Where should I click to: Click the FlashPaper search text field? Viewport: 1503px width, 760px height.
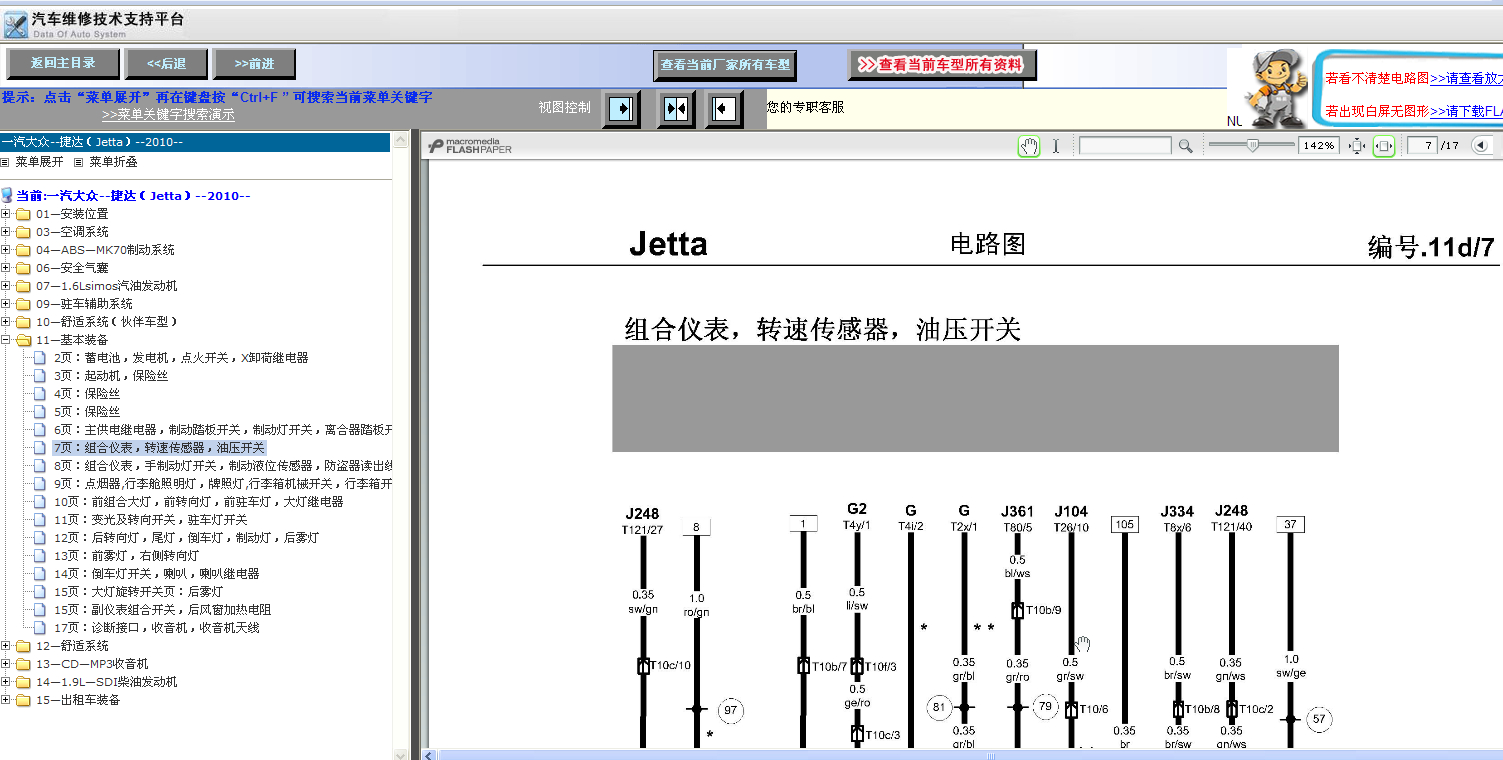pyautogui.click(x=1125, y=146)
